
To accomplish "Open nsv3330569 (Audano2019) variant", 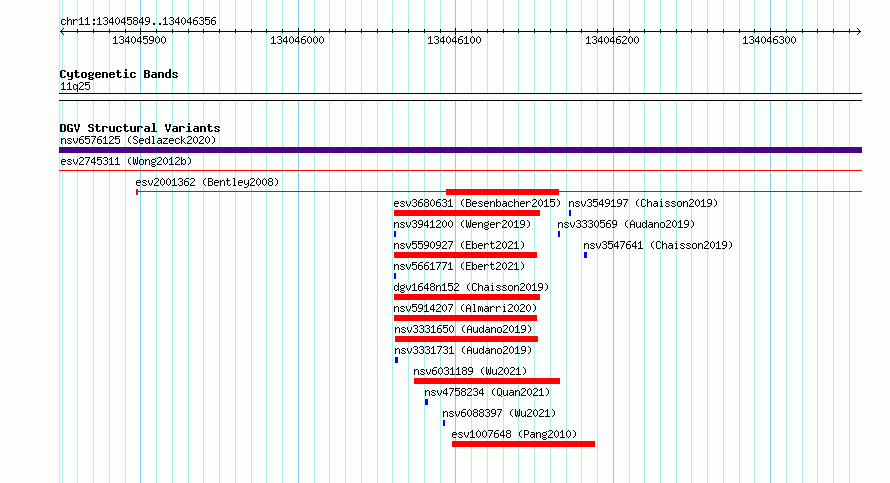I will click(626, 224).
